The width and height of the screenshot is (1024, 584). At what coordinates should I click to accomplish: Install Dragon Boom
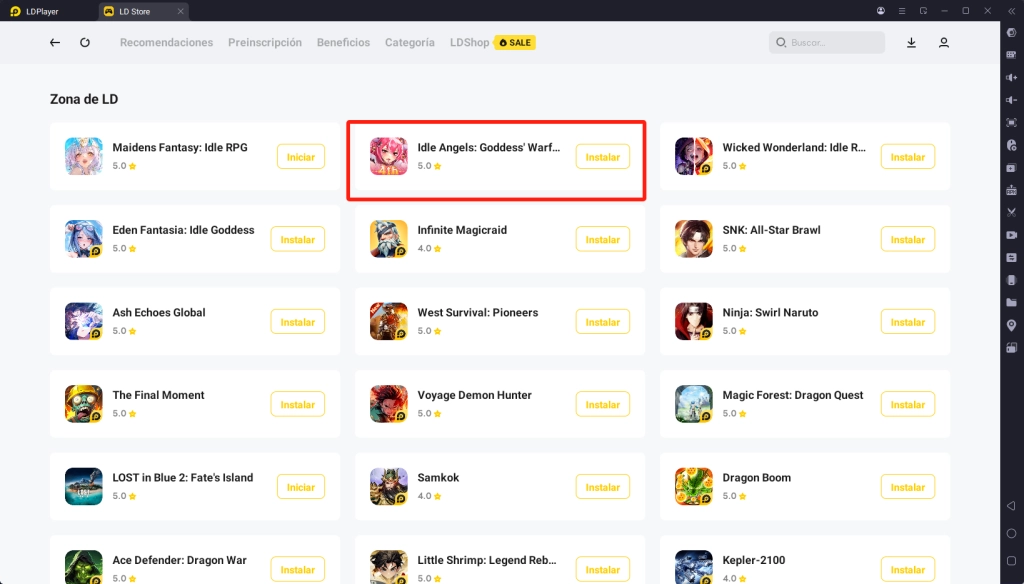[908, 487]
